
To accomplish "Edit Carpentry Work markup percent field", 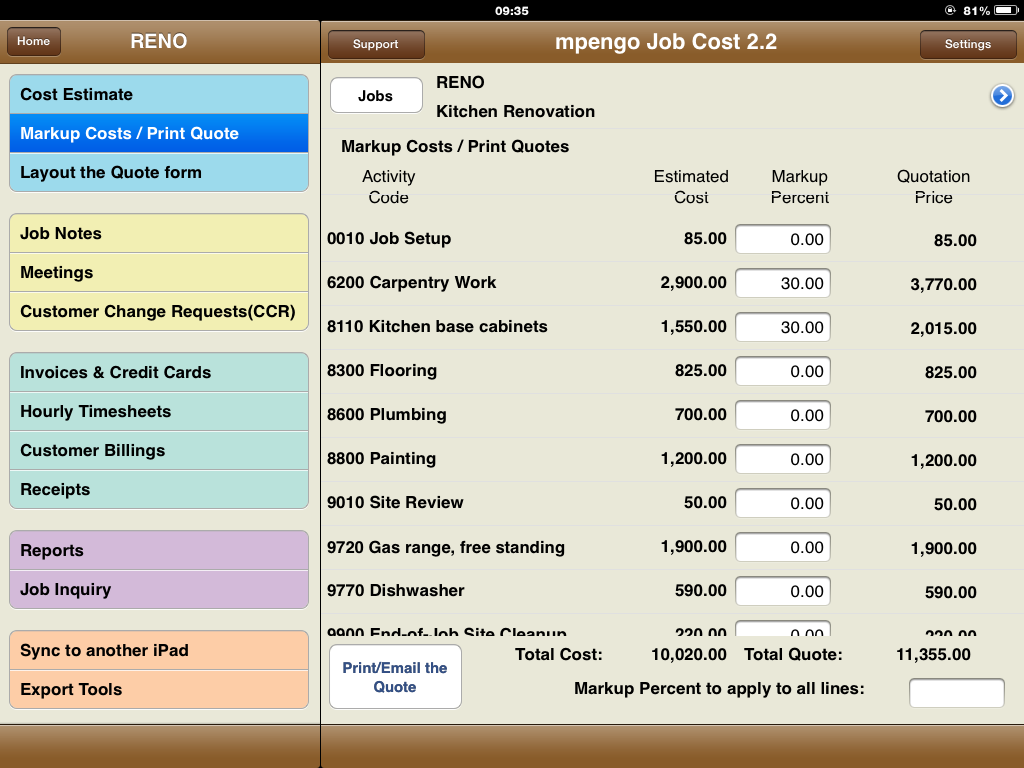I will point(782,283).
